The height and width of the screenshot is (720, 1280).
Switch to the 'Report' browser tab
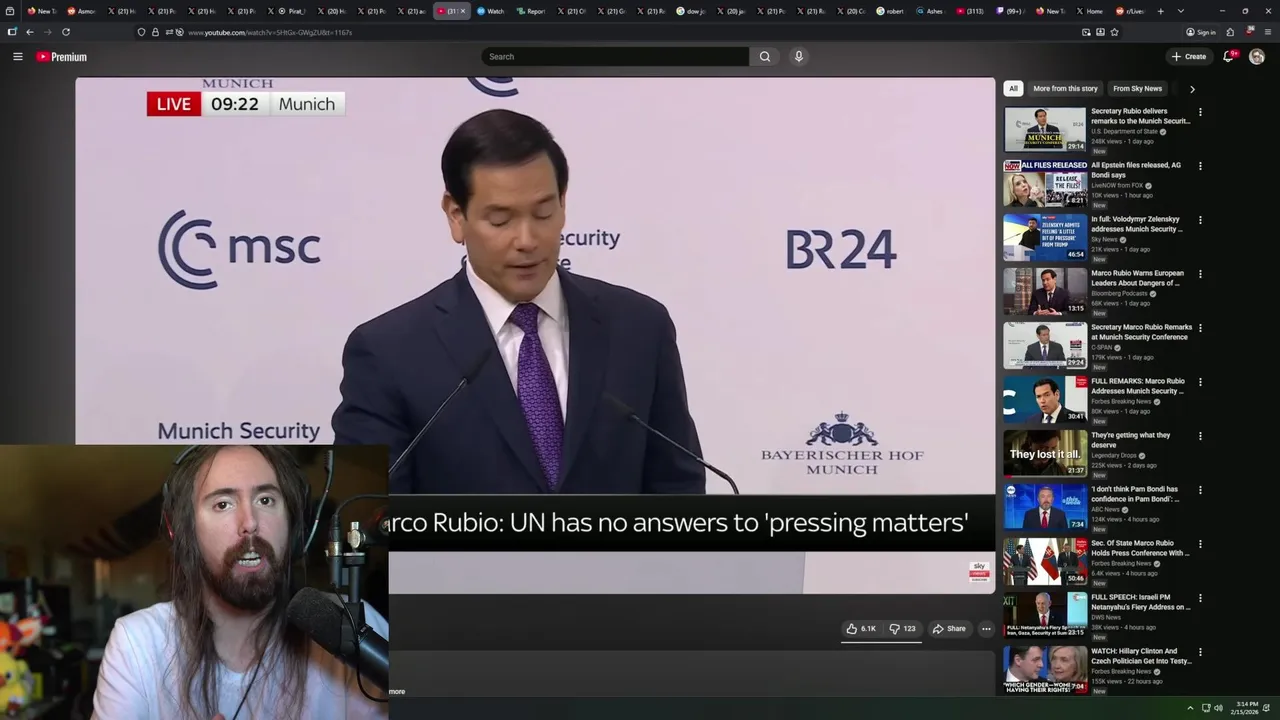tap(530, 11)
